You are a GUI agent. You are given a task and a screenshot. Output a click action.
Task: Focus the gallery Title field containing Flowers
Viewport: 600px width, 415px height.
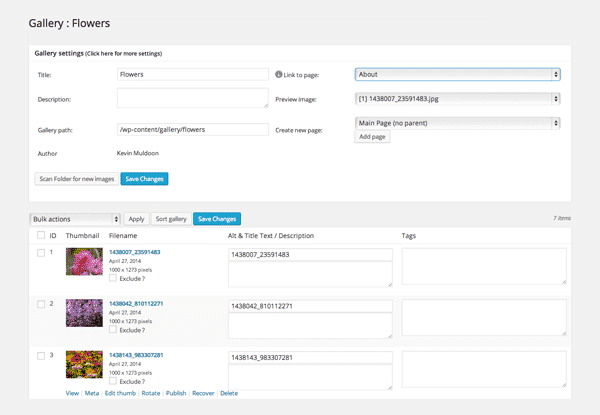[193, 75]
